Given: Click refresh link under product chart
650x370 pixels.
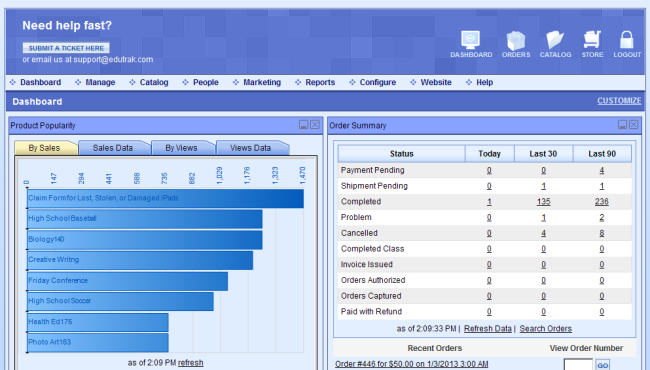Looking at the screenshot, I should pos(190,363).
